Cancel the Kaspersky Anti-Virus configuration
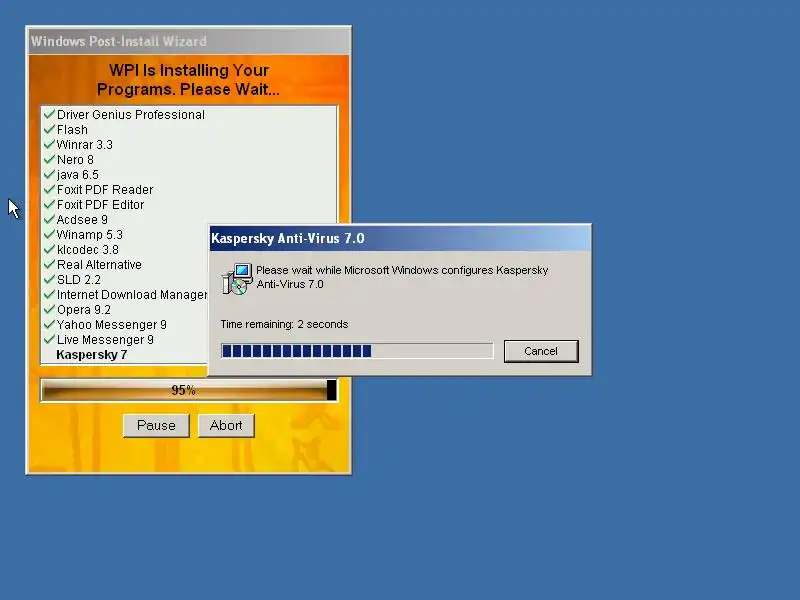800x600 pixels. [541, 351]
